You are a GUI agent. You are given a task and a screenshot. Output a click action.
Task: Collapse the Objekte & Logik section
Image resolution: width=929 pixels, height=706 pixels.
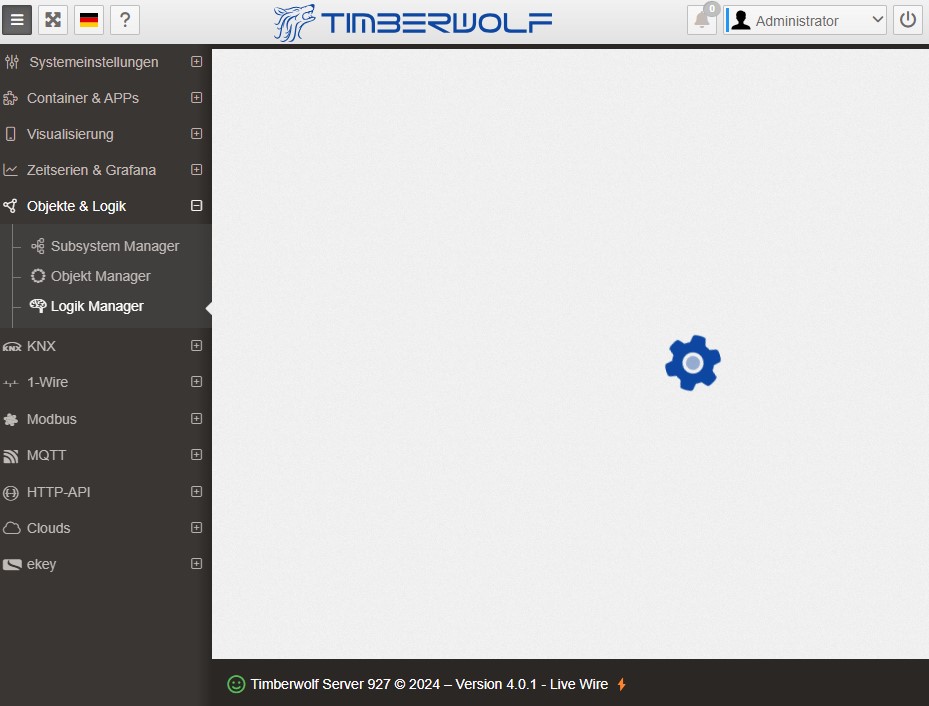[x=196, y=206]
